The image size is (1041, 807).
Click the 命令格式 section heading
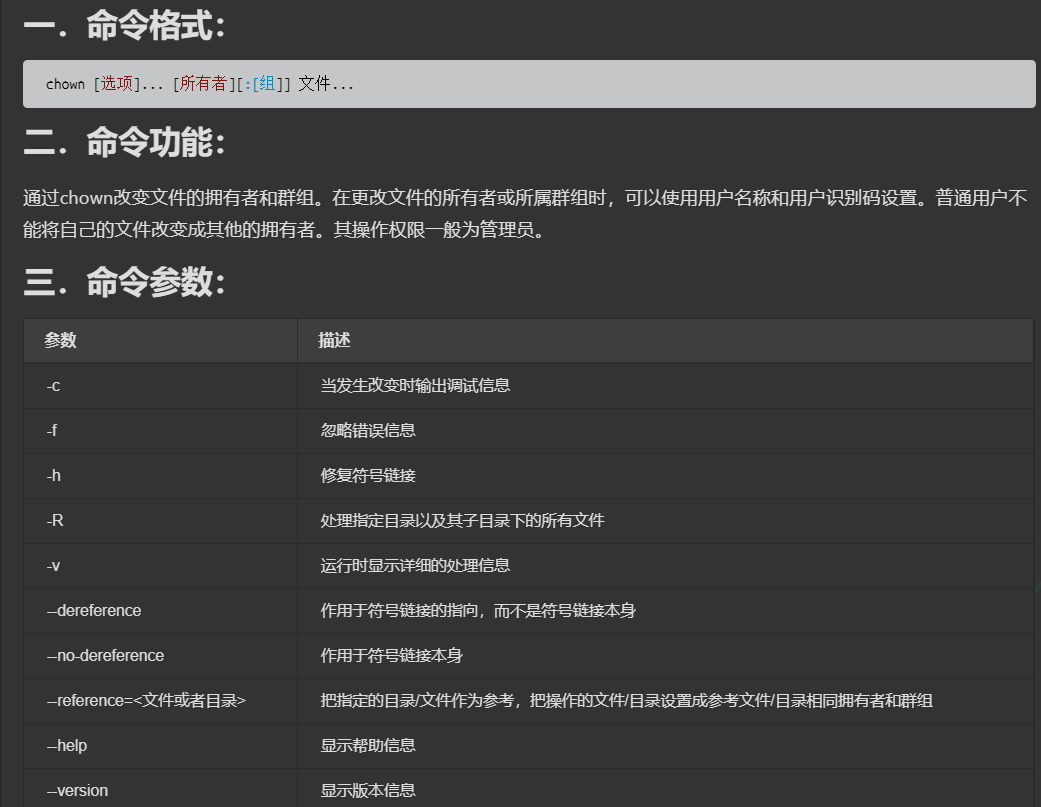click(124, 27)
